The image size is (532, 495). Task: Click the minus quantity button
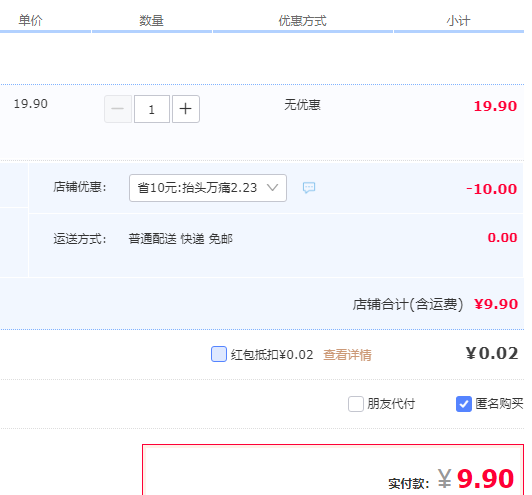pyautogui.click(x=118, y=109)
